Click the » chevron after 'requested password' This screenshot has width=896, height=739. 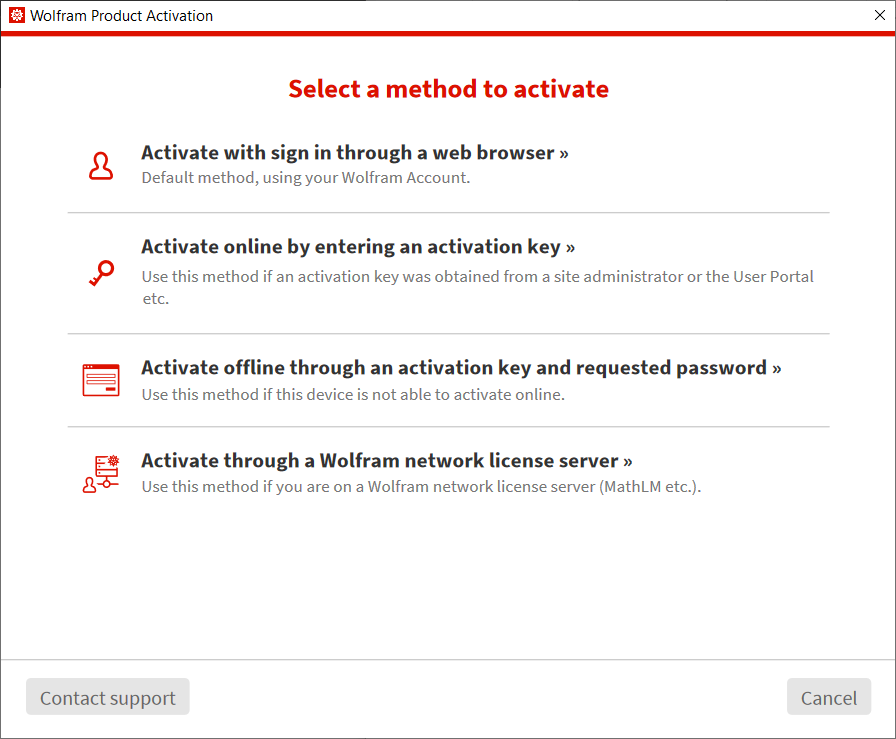pos(777,369)
